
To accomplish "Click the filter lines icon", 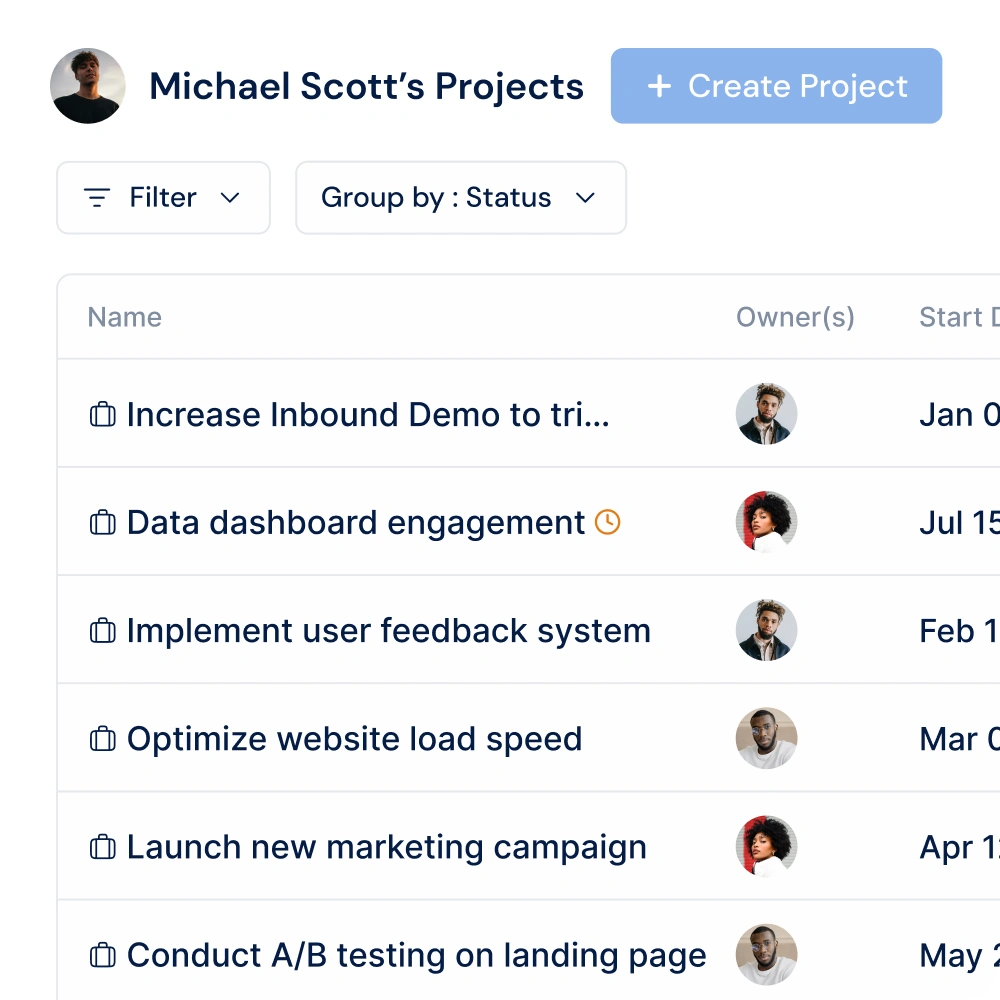I will [x=97, y=198].
